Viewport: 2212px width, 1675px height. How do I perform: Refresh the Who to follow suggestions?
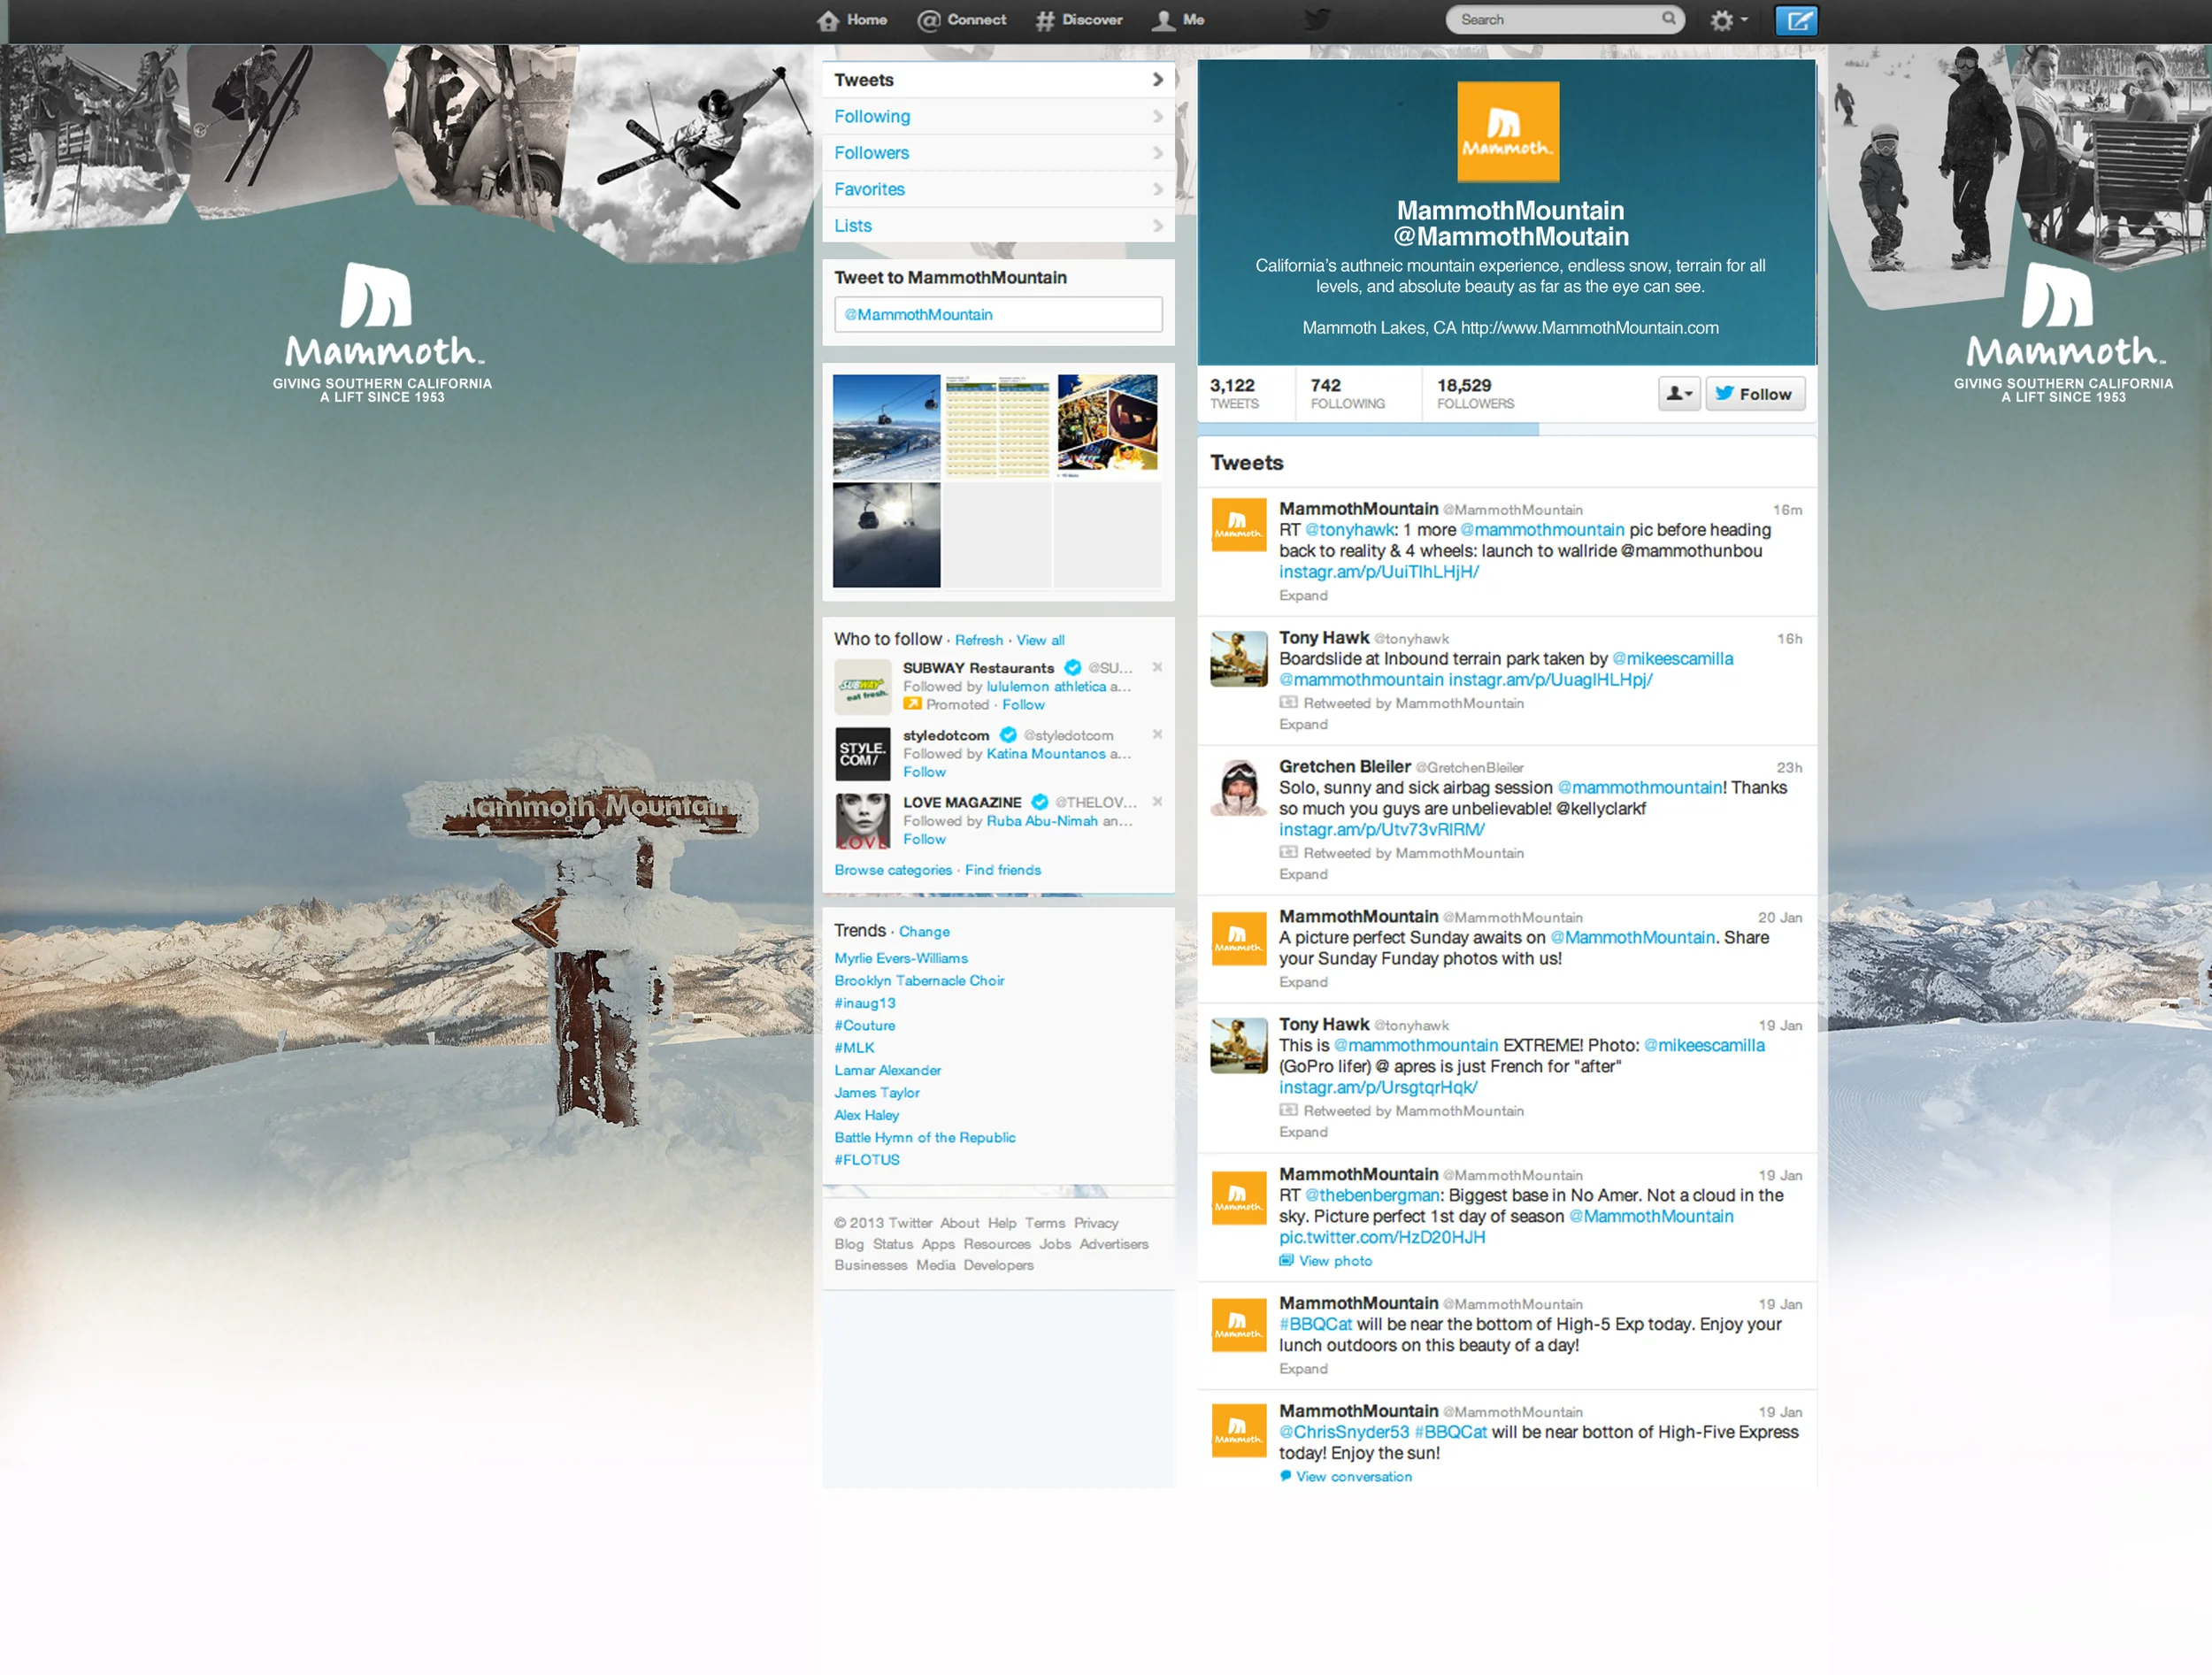pos(978,641)
